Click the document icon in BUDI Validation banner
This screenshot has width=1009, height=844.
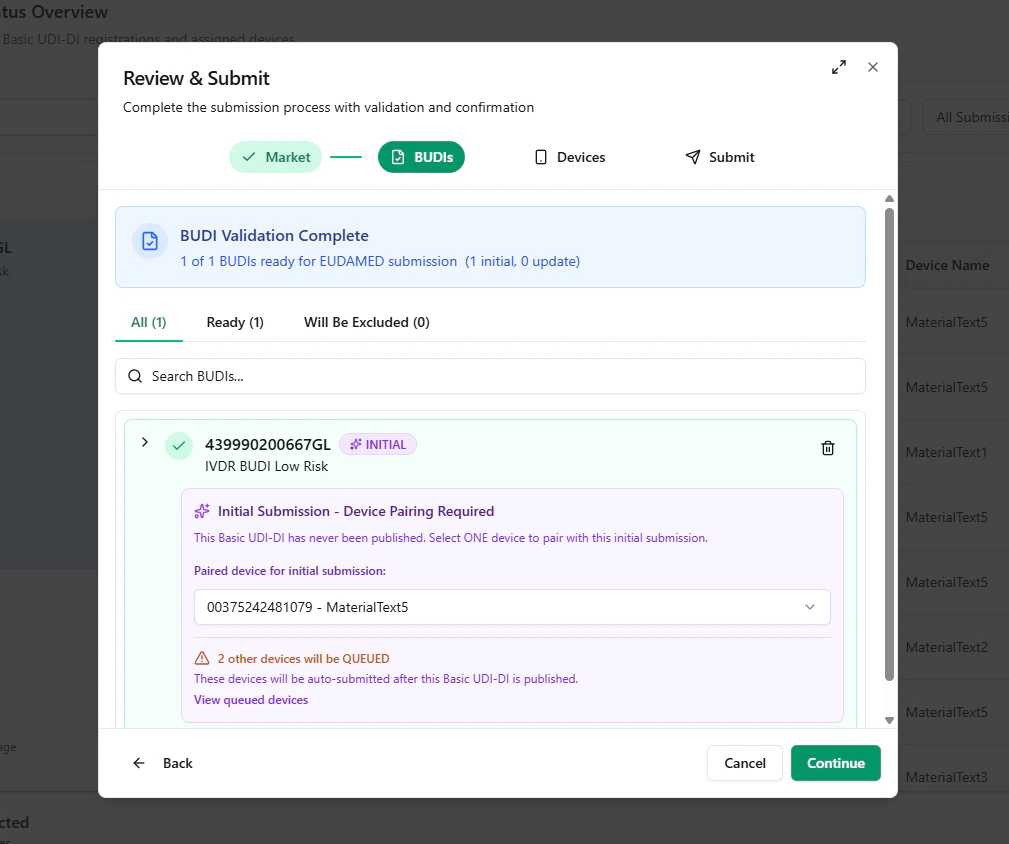click(149, 242)
